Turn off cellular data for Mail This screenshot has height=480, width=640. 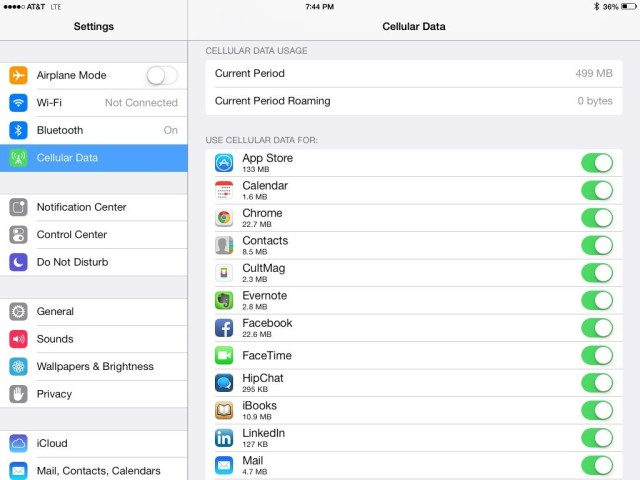point(596,465)
